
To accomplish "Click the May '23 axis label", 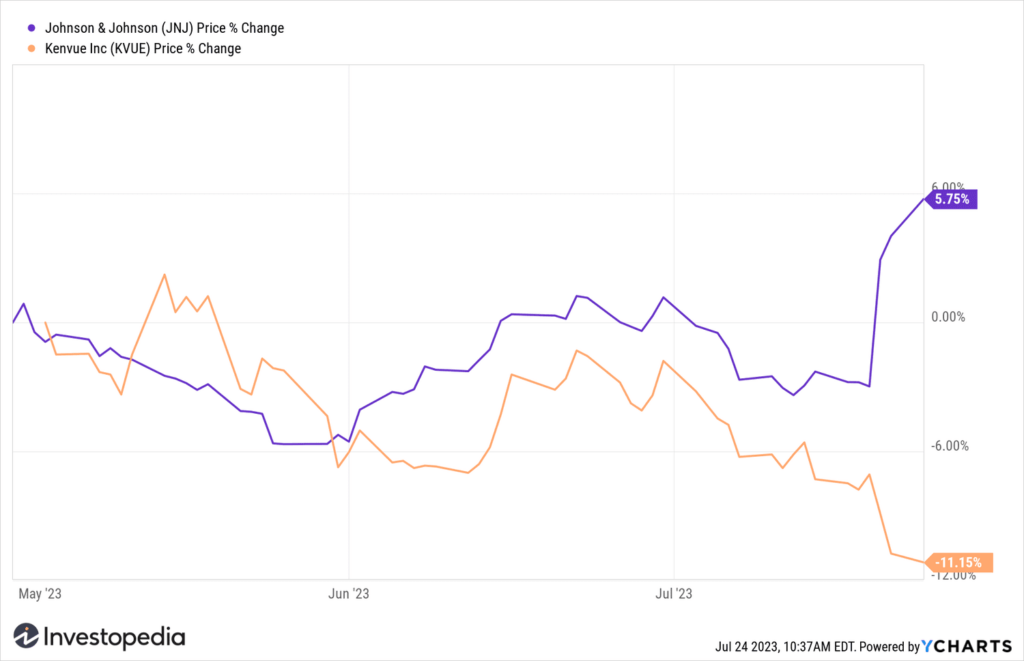I will point(40,594).
